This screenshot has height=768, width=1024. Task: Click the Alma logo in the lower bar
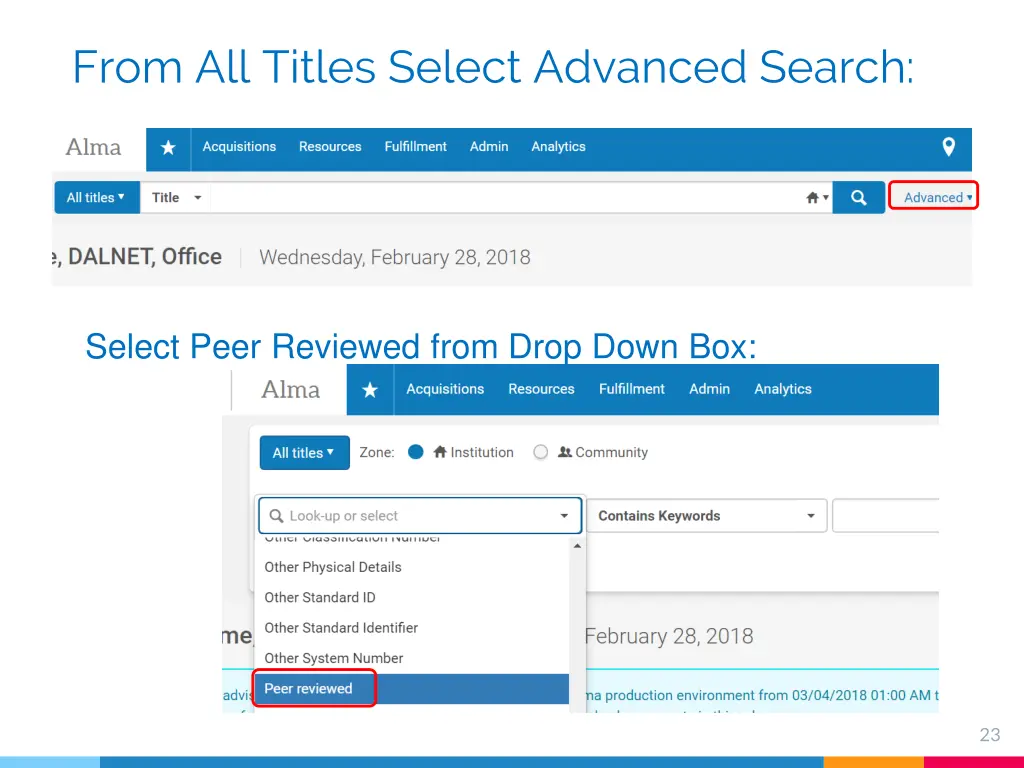[x=291, y=390]
